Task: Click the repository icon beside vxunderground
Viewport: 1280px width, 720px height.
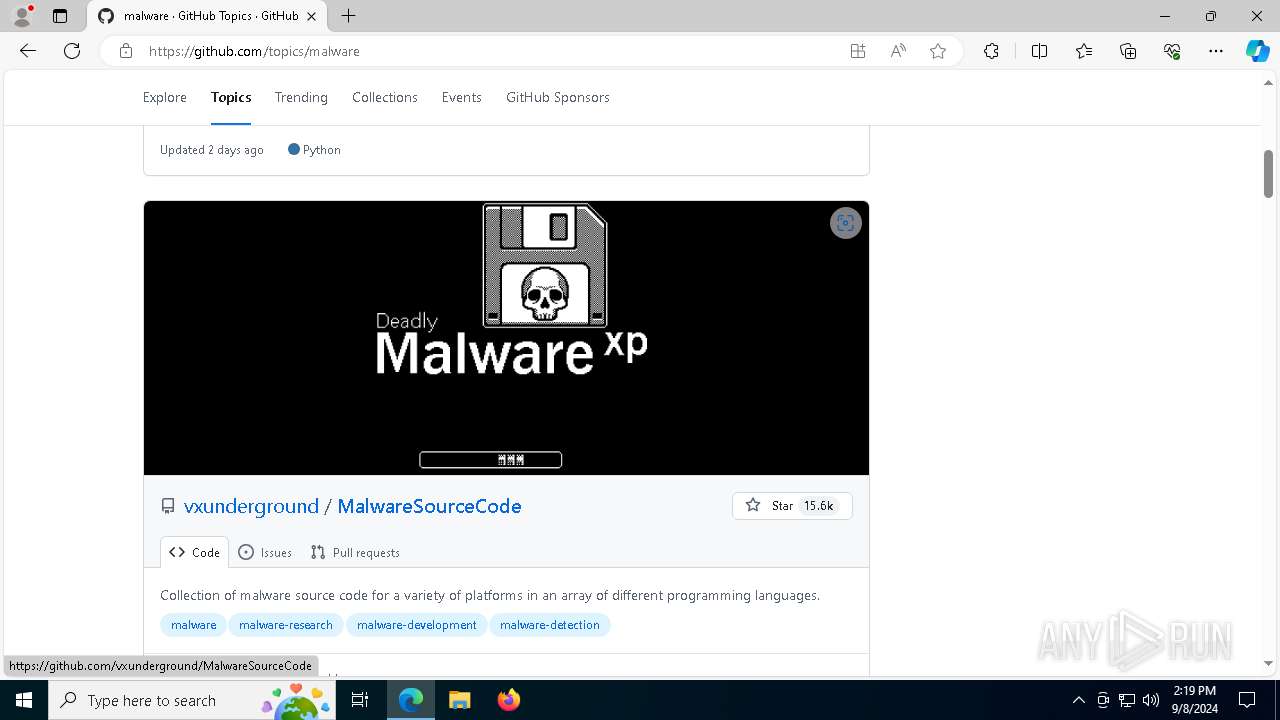Action: pyautogui.click(x=168, y=507)
